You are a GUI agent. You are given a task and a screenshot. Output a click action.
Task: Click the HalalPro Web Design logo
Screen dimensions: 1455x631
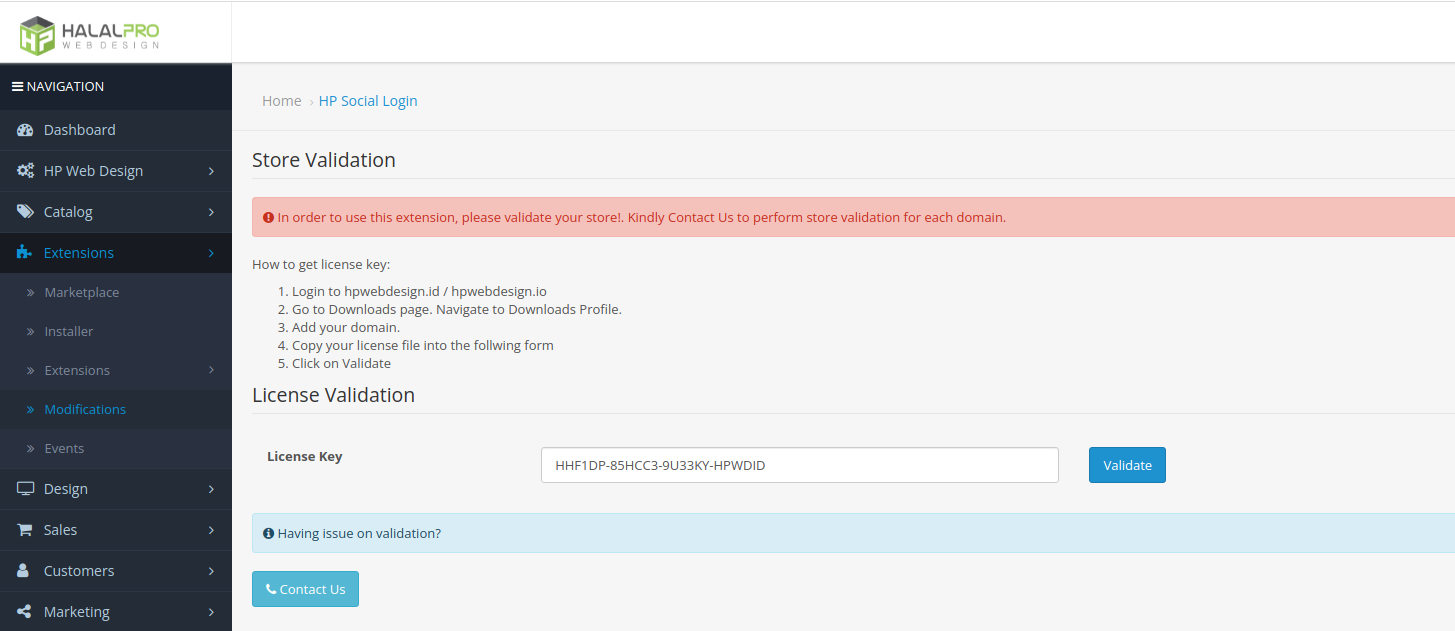pos(89,34)
